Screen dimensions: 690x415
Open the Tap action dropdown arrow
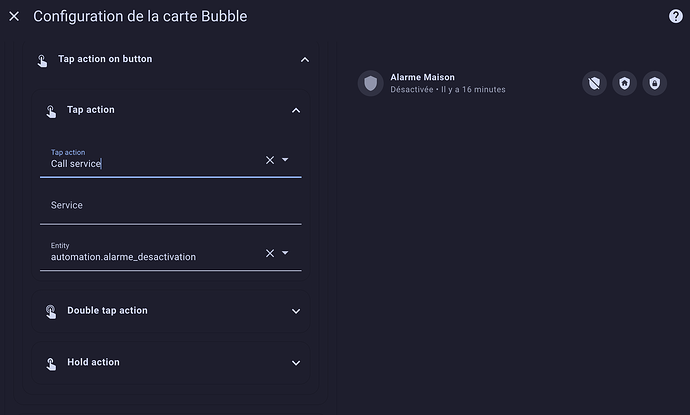tap(285, 160)
